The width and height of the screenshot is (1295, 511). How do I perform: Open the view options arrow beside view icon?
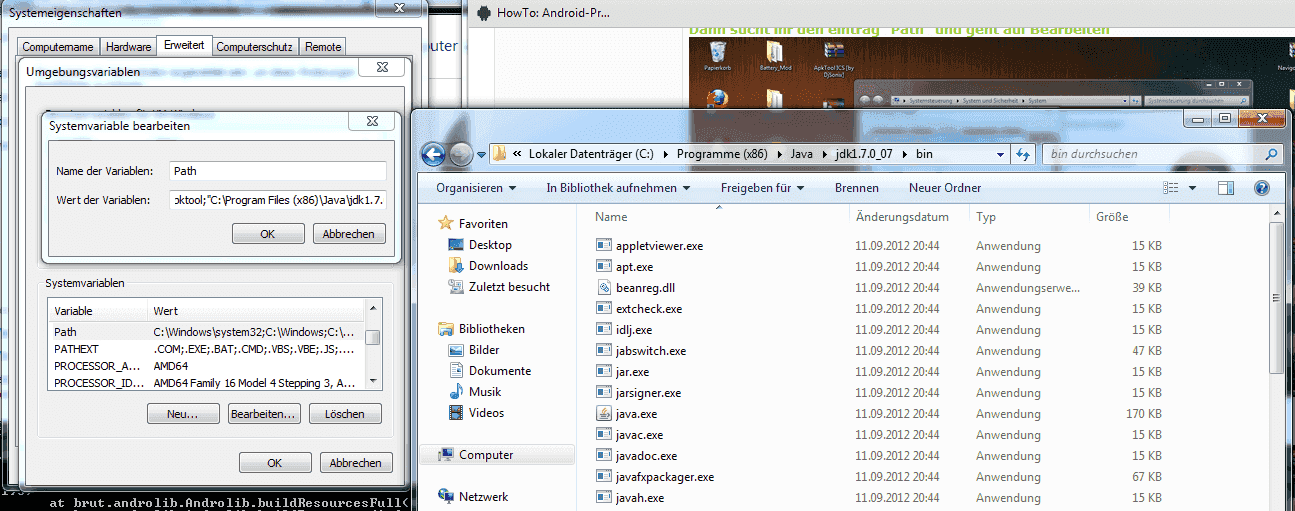coord(1195,188)
